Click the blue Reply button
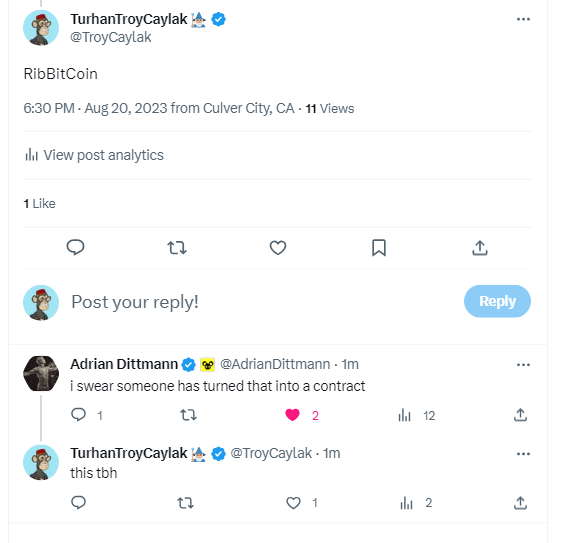562x543 pixels. coord(497,301)
